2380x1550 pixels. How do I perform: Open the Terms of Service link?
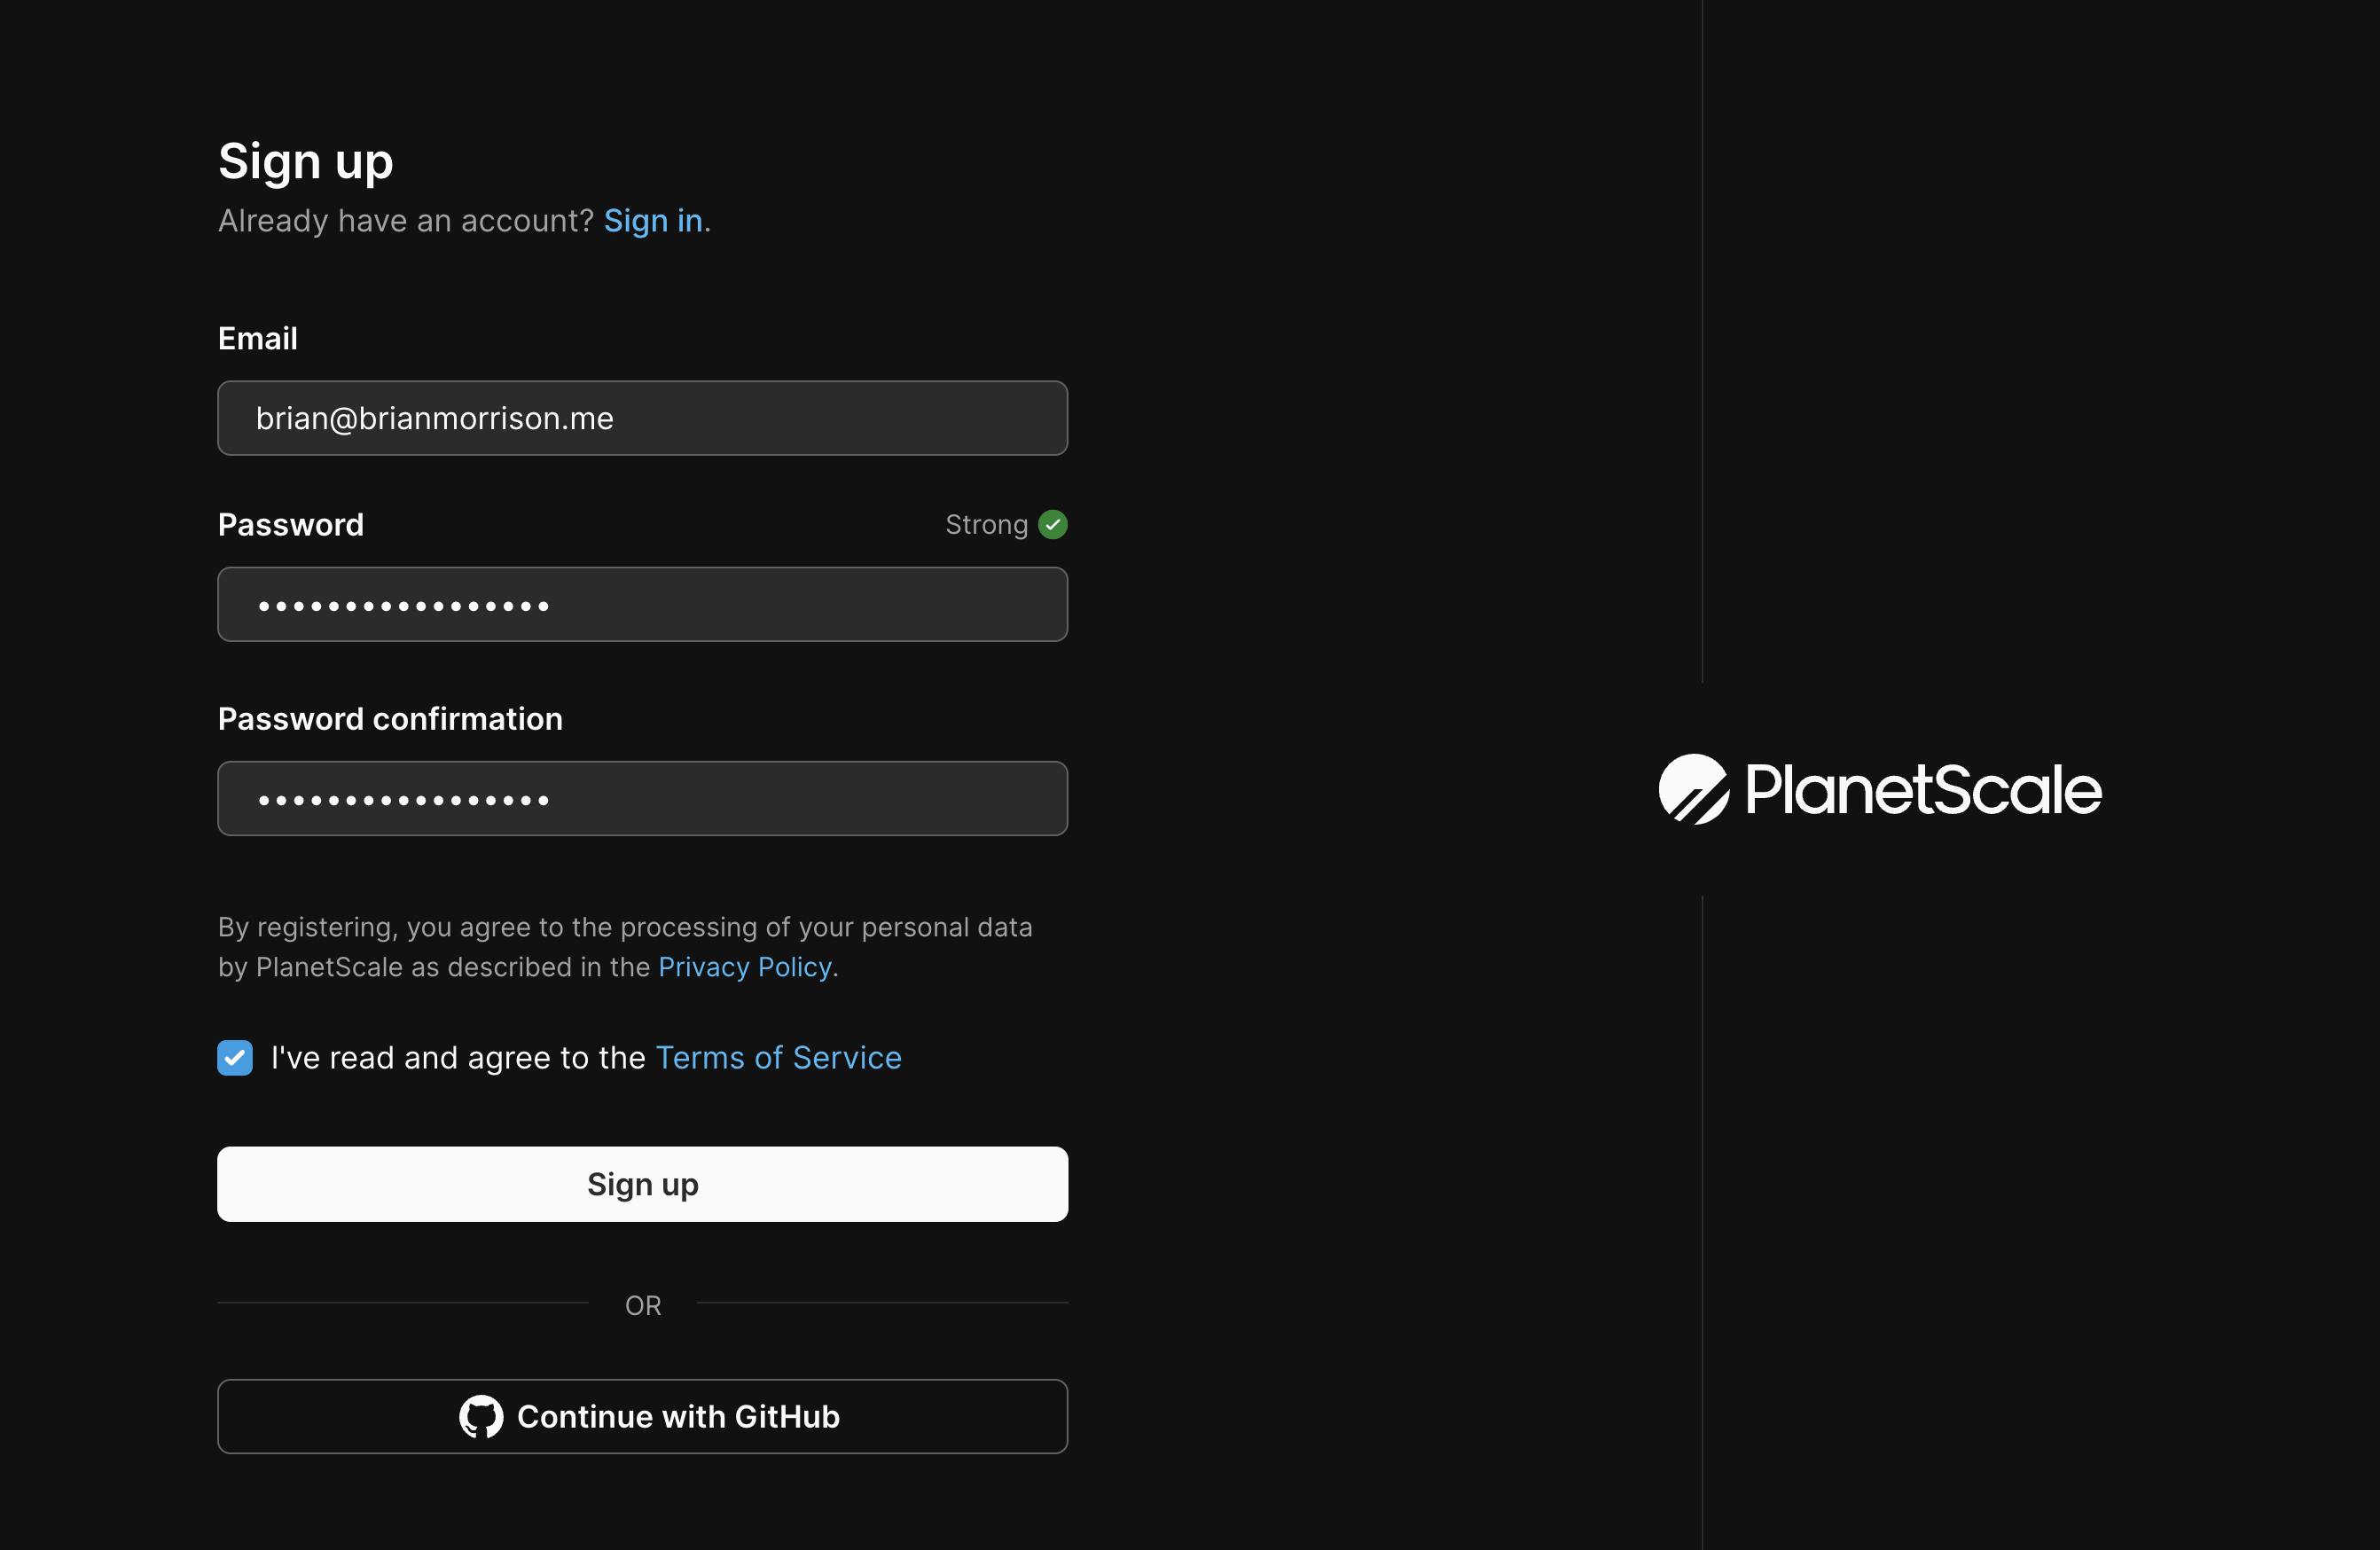[778, 1057]
